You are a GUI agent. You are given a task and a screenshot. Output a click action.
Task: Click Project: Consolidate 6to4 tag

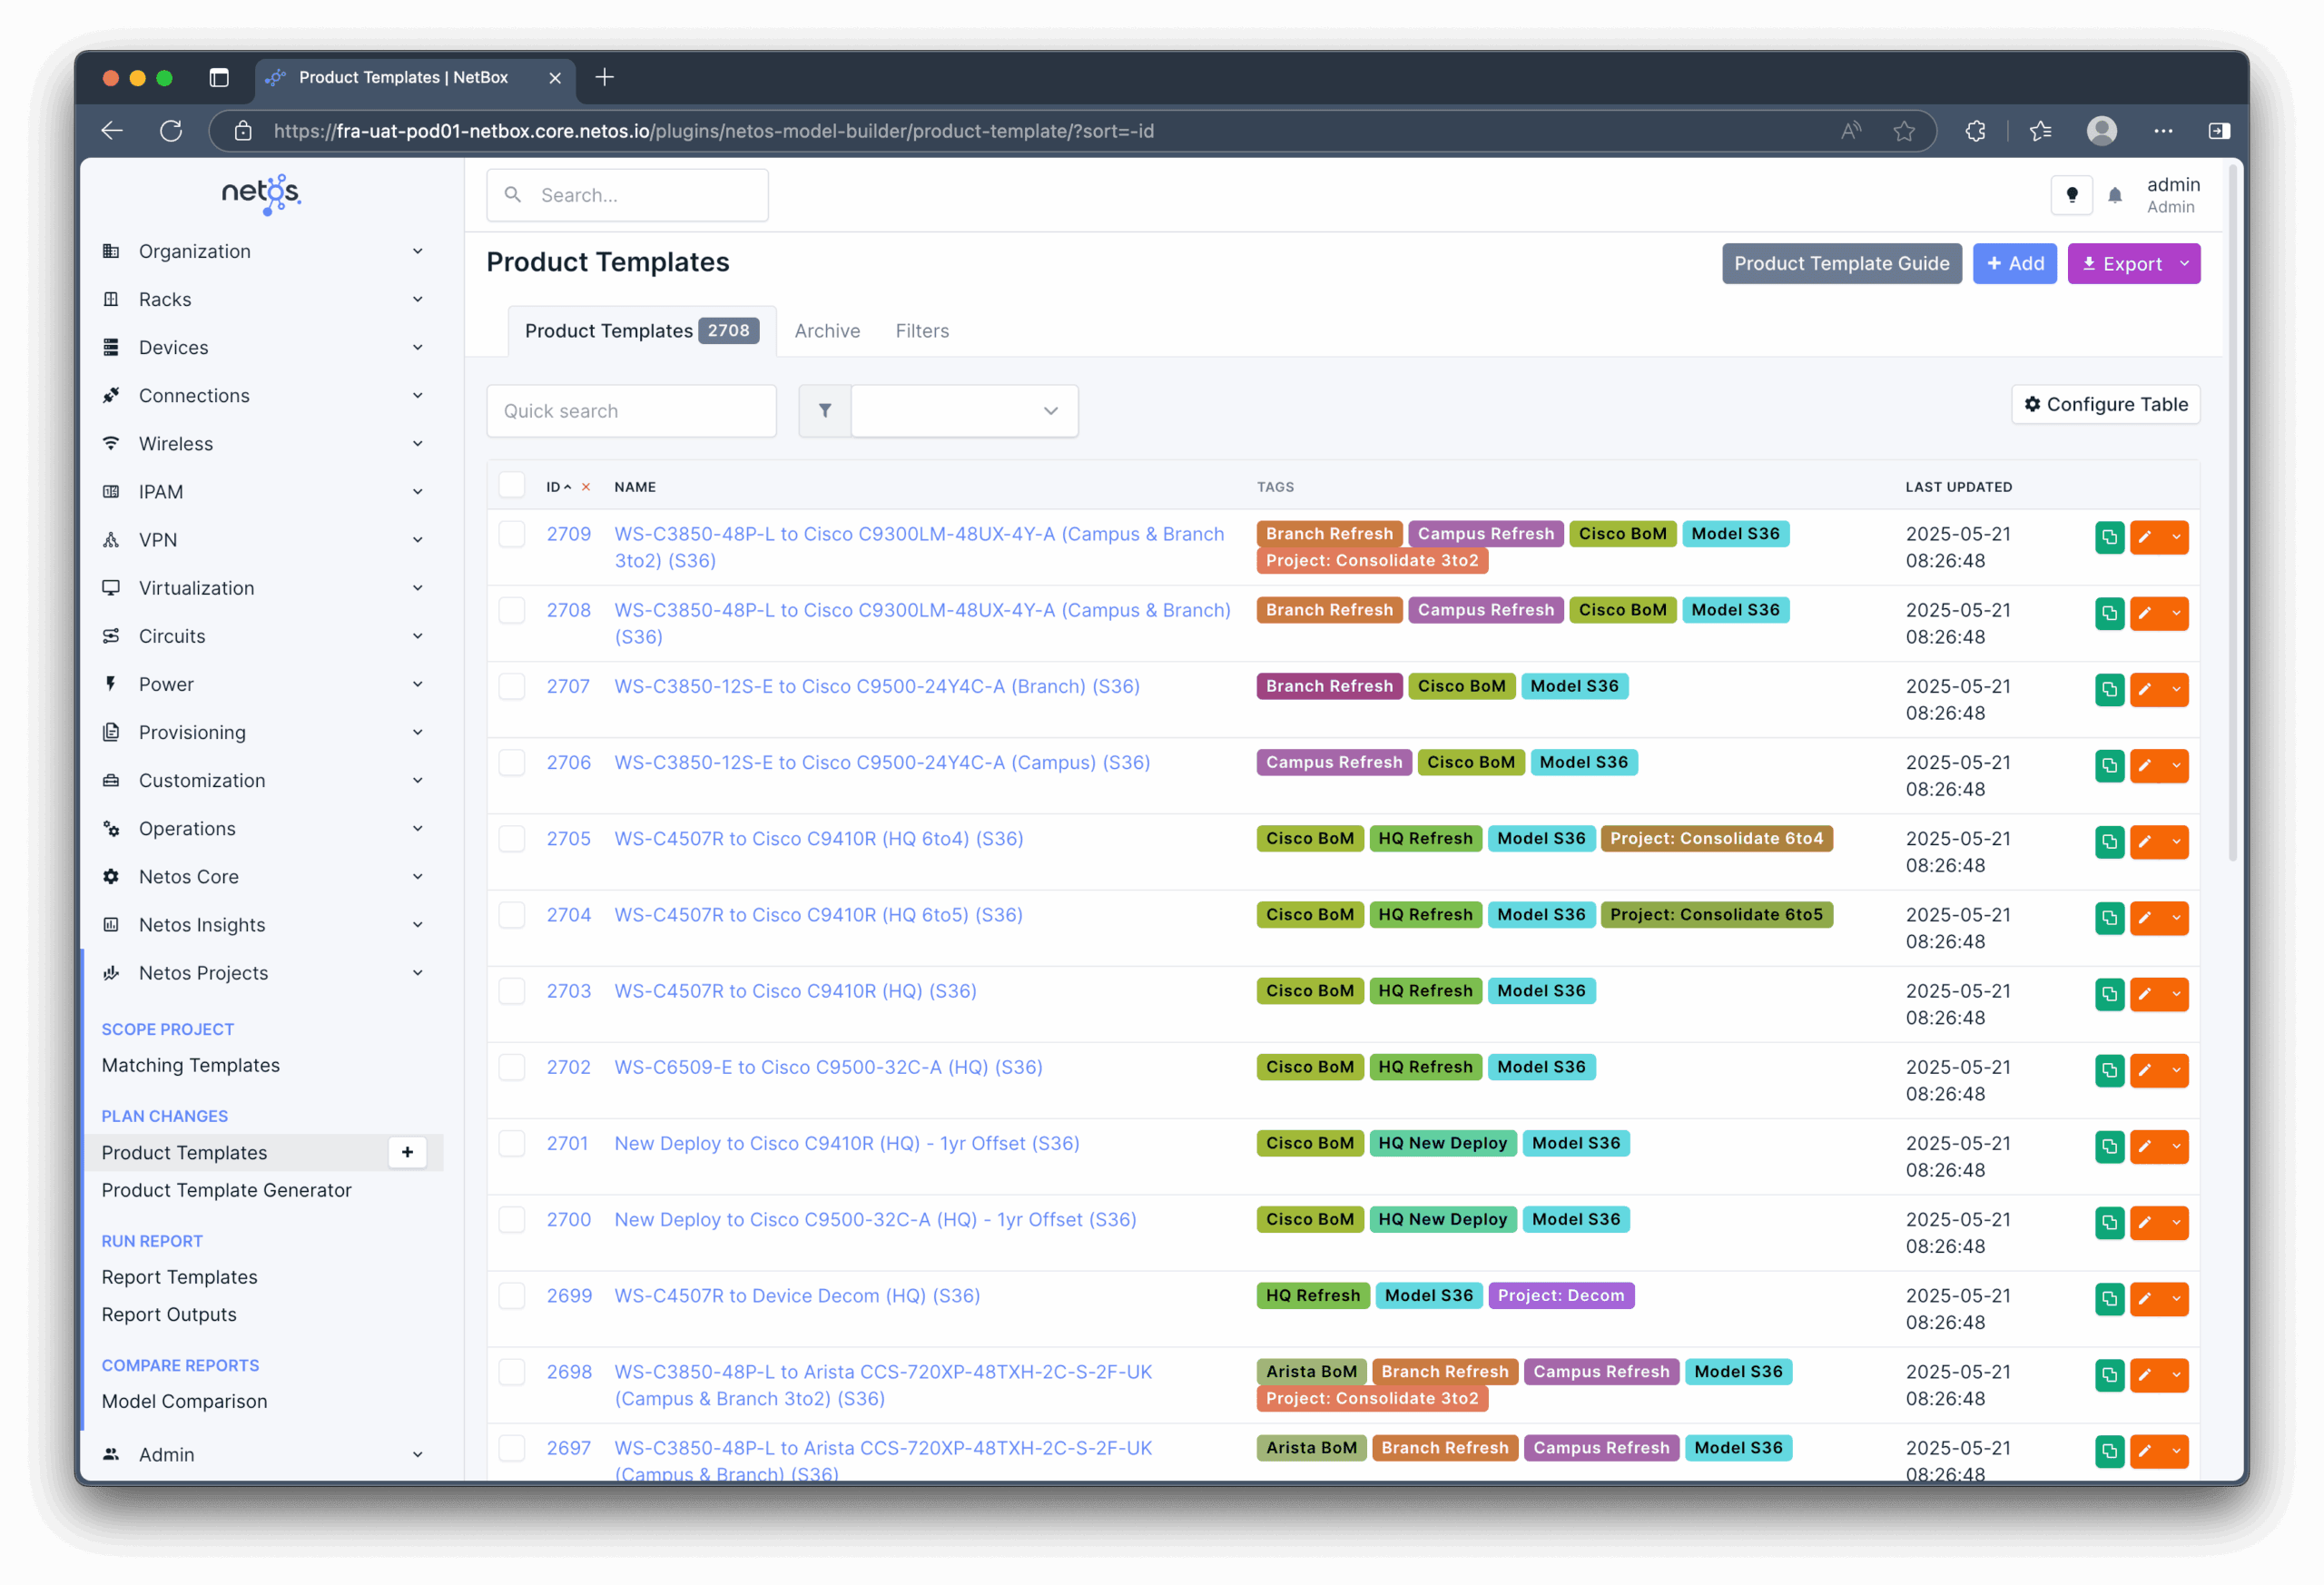pos(1716,838)
